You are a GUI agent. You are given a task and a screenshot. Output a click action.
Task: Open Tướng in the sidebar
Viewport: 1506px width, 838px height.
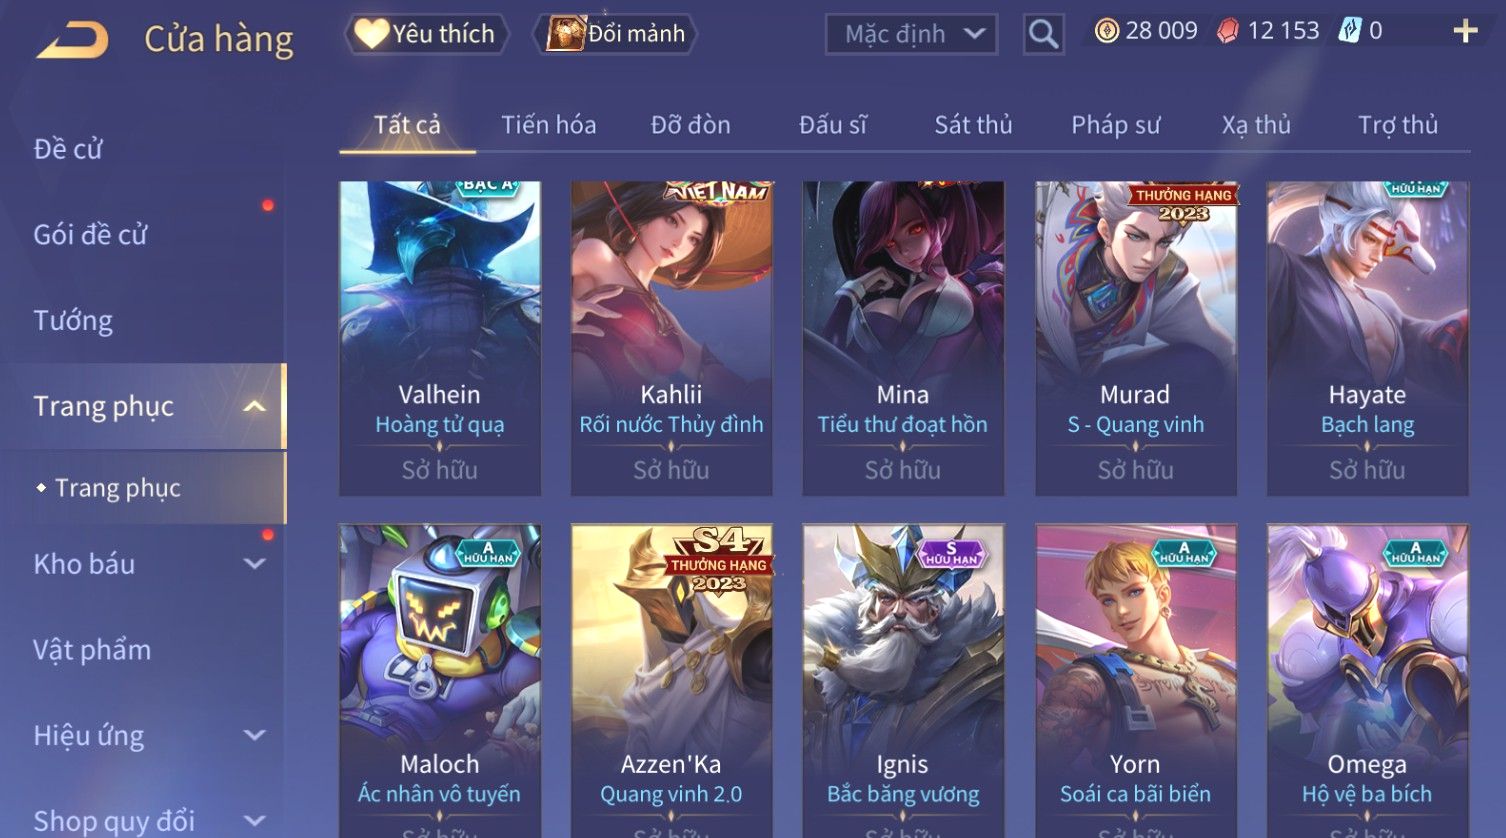(x=73, y=321)
